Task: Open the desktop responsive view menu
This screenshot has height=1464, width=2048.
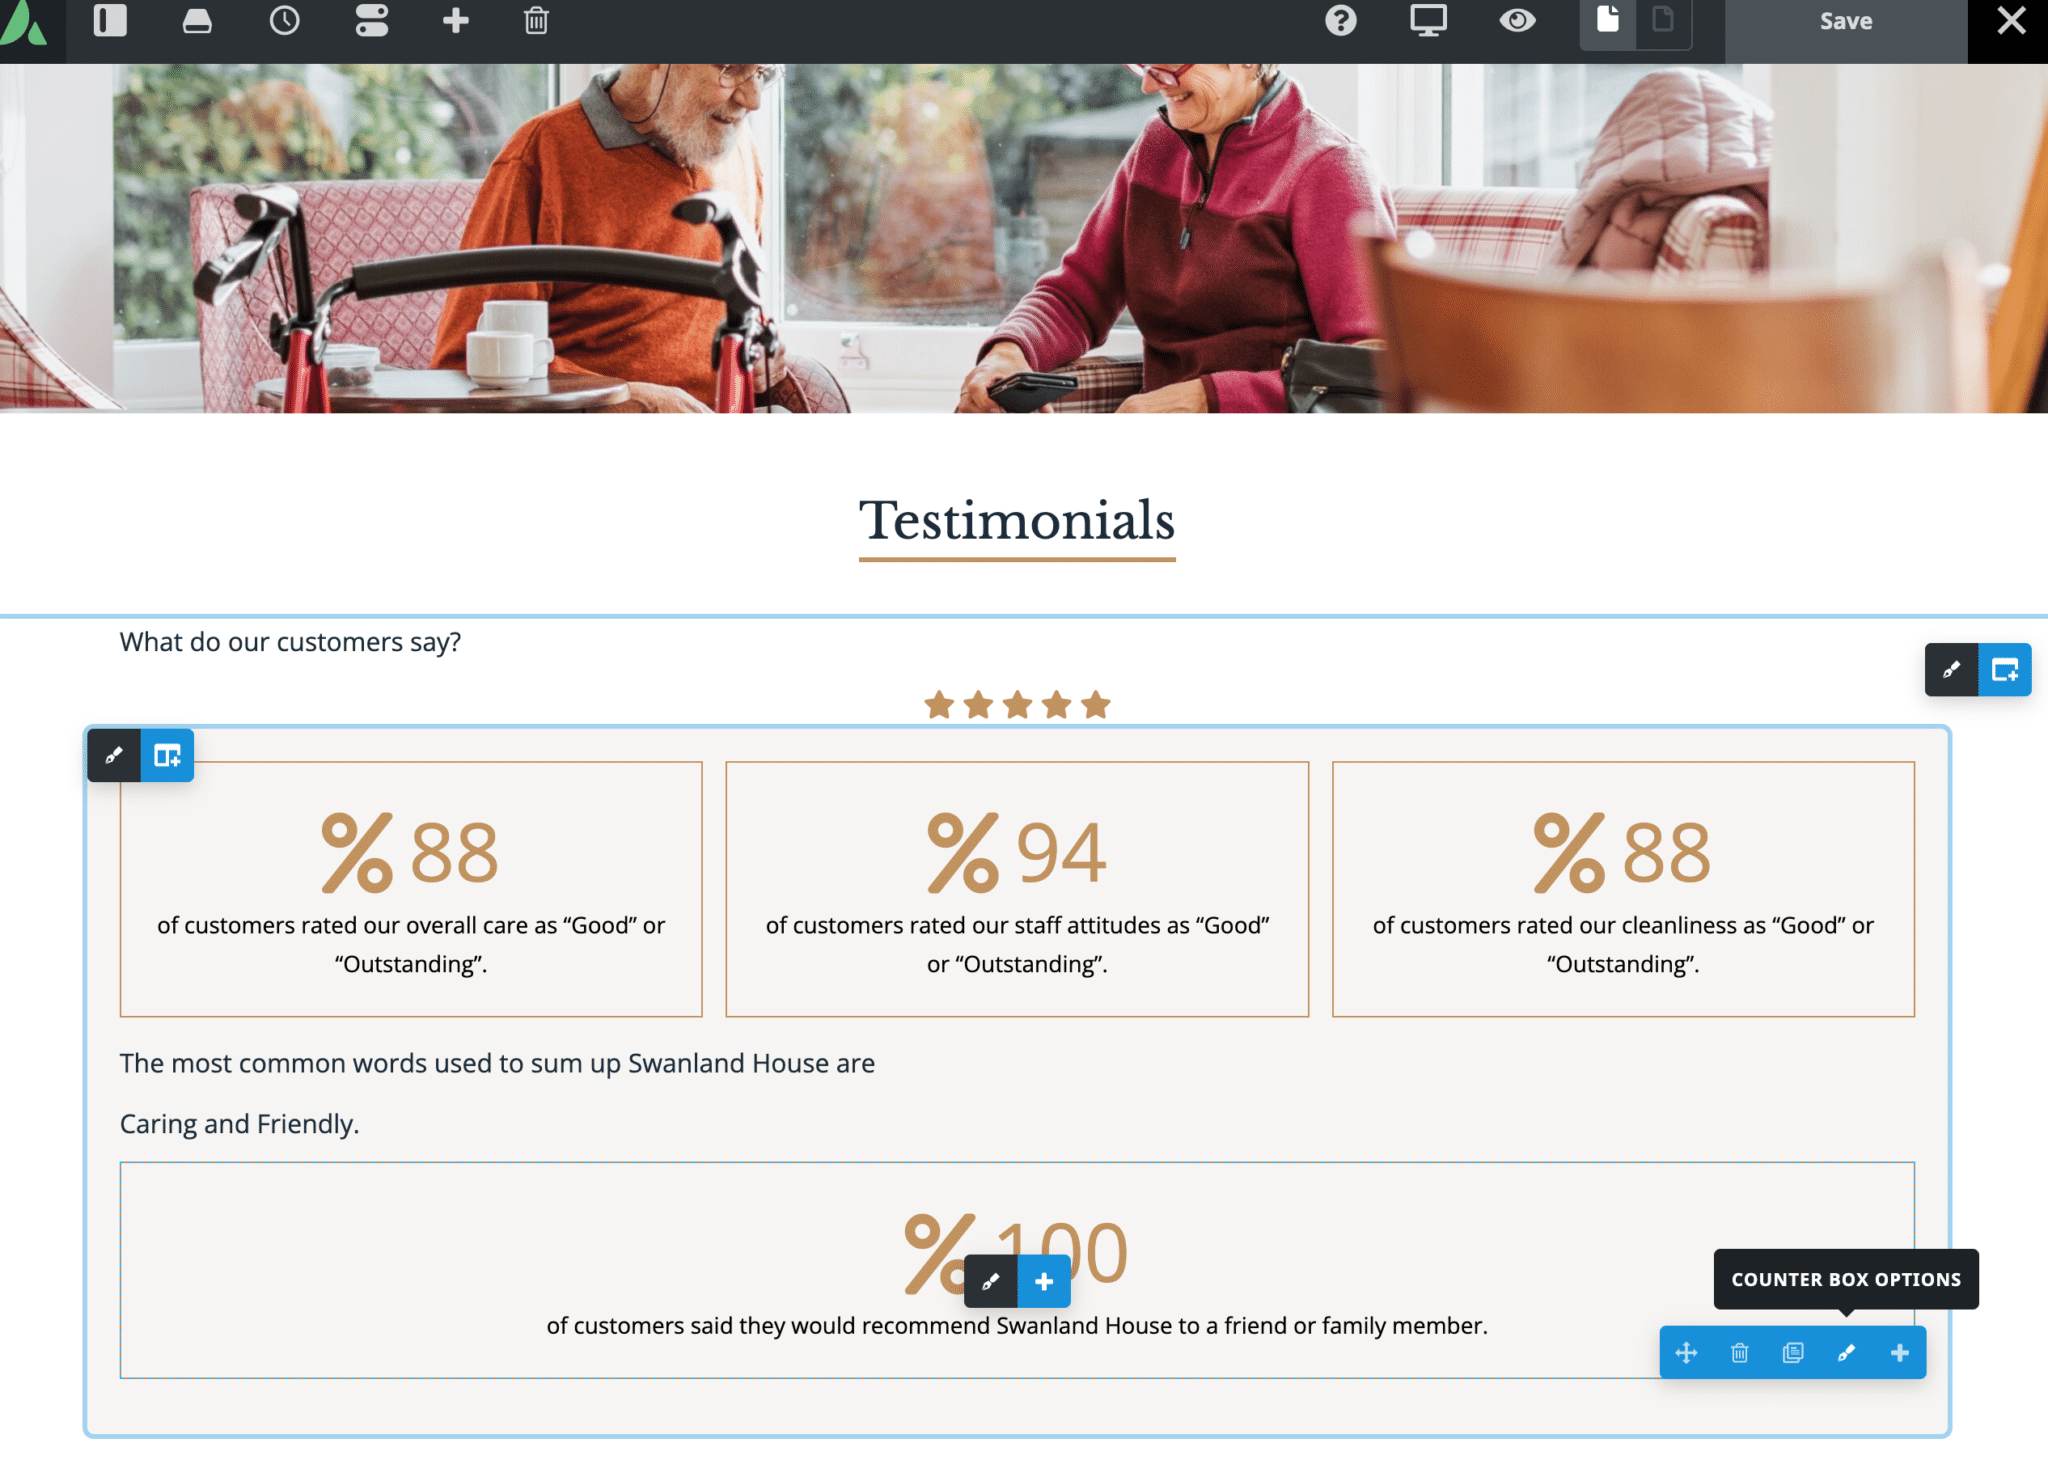Action: [x=1428, y=21]
